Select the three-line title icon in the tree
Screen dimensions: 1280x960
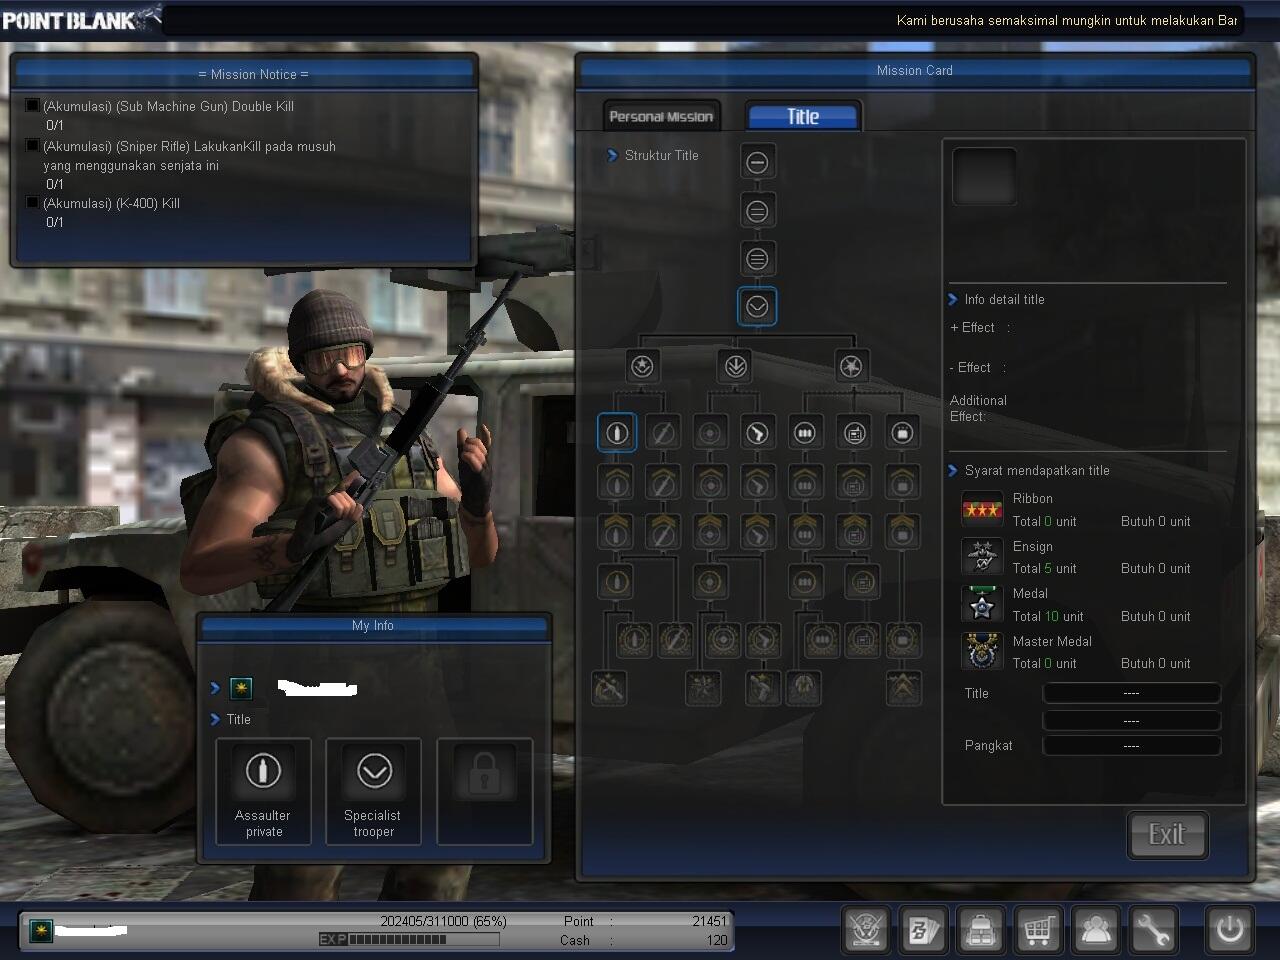click(757, 259)
